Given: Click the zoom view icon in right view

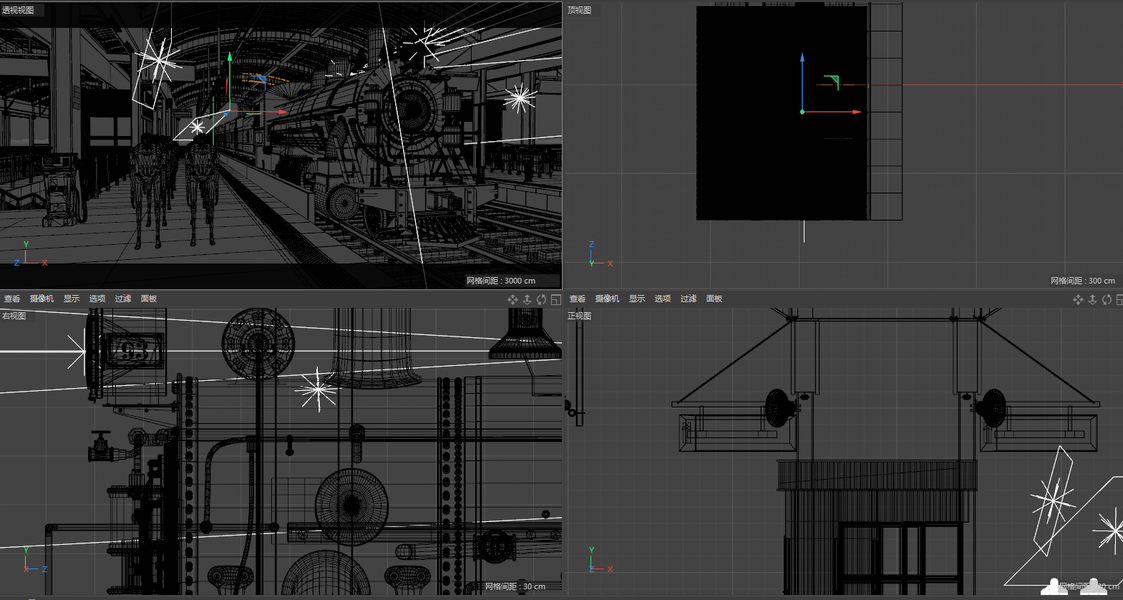Looking at the screenshot, I should click(x=527, y=299).
